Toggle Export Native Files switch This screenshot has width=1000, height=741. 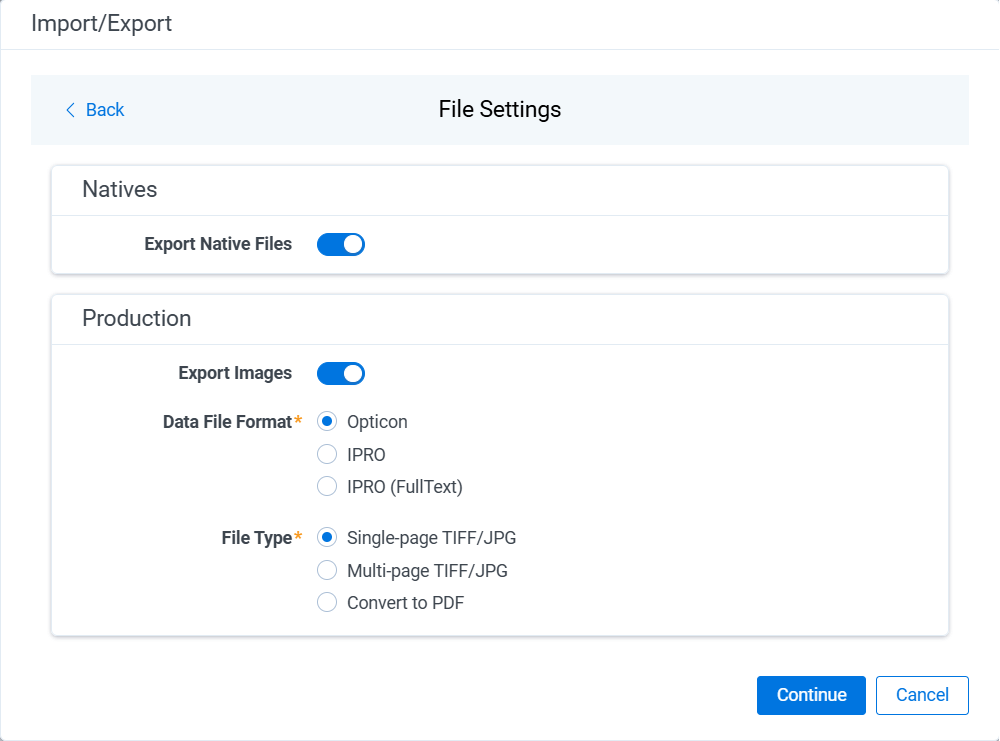point(341,244)
